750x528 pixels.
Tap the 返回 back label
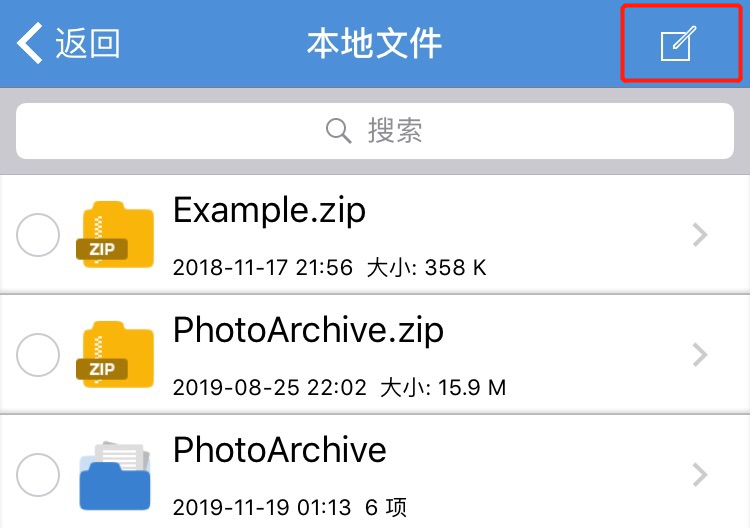(x=88, y=44)
